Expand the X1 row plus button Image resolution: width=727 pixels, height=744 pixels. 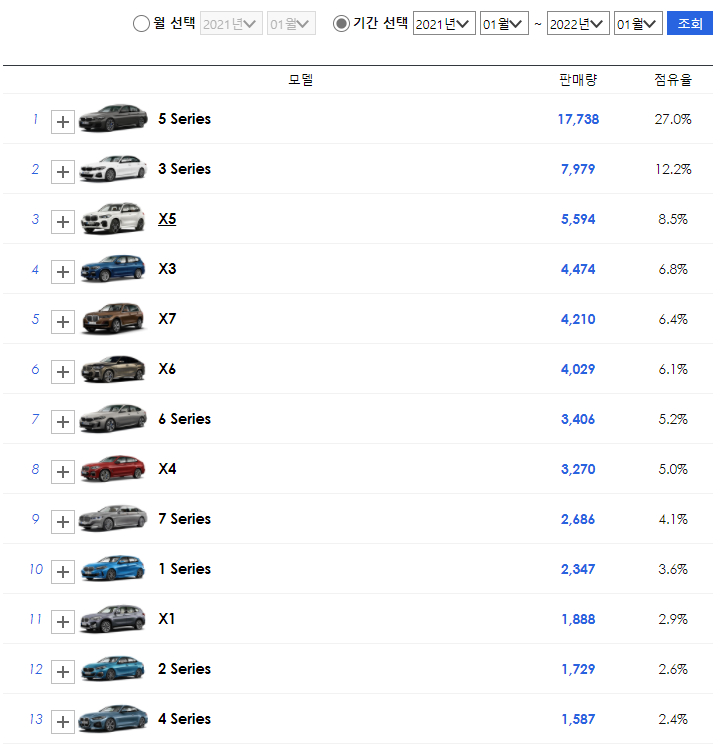click(x=63, y=622)
